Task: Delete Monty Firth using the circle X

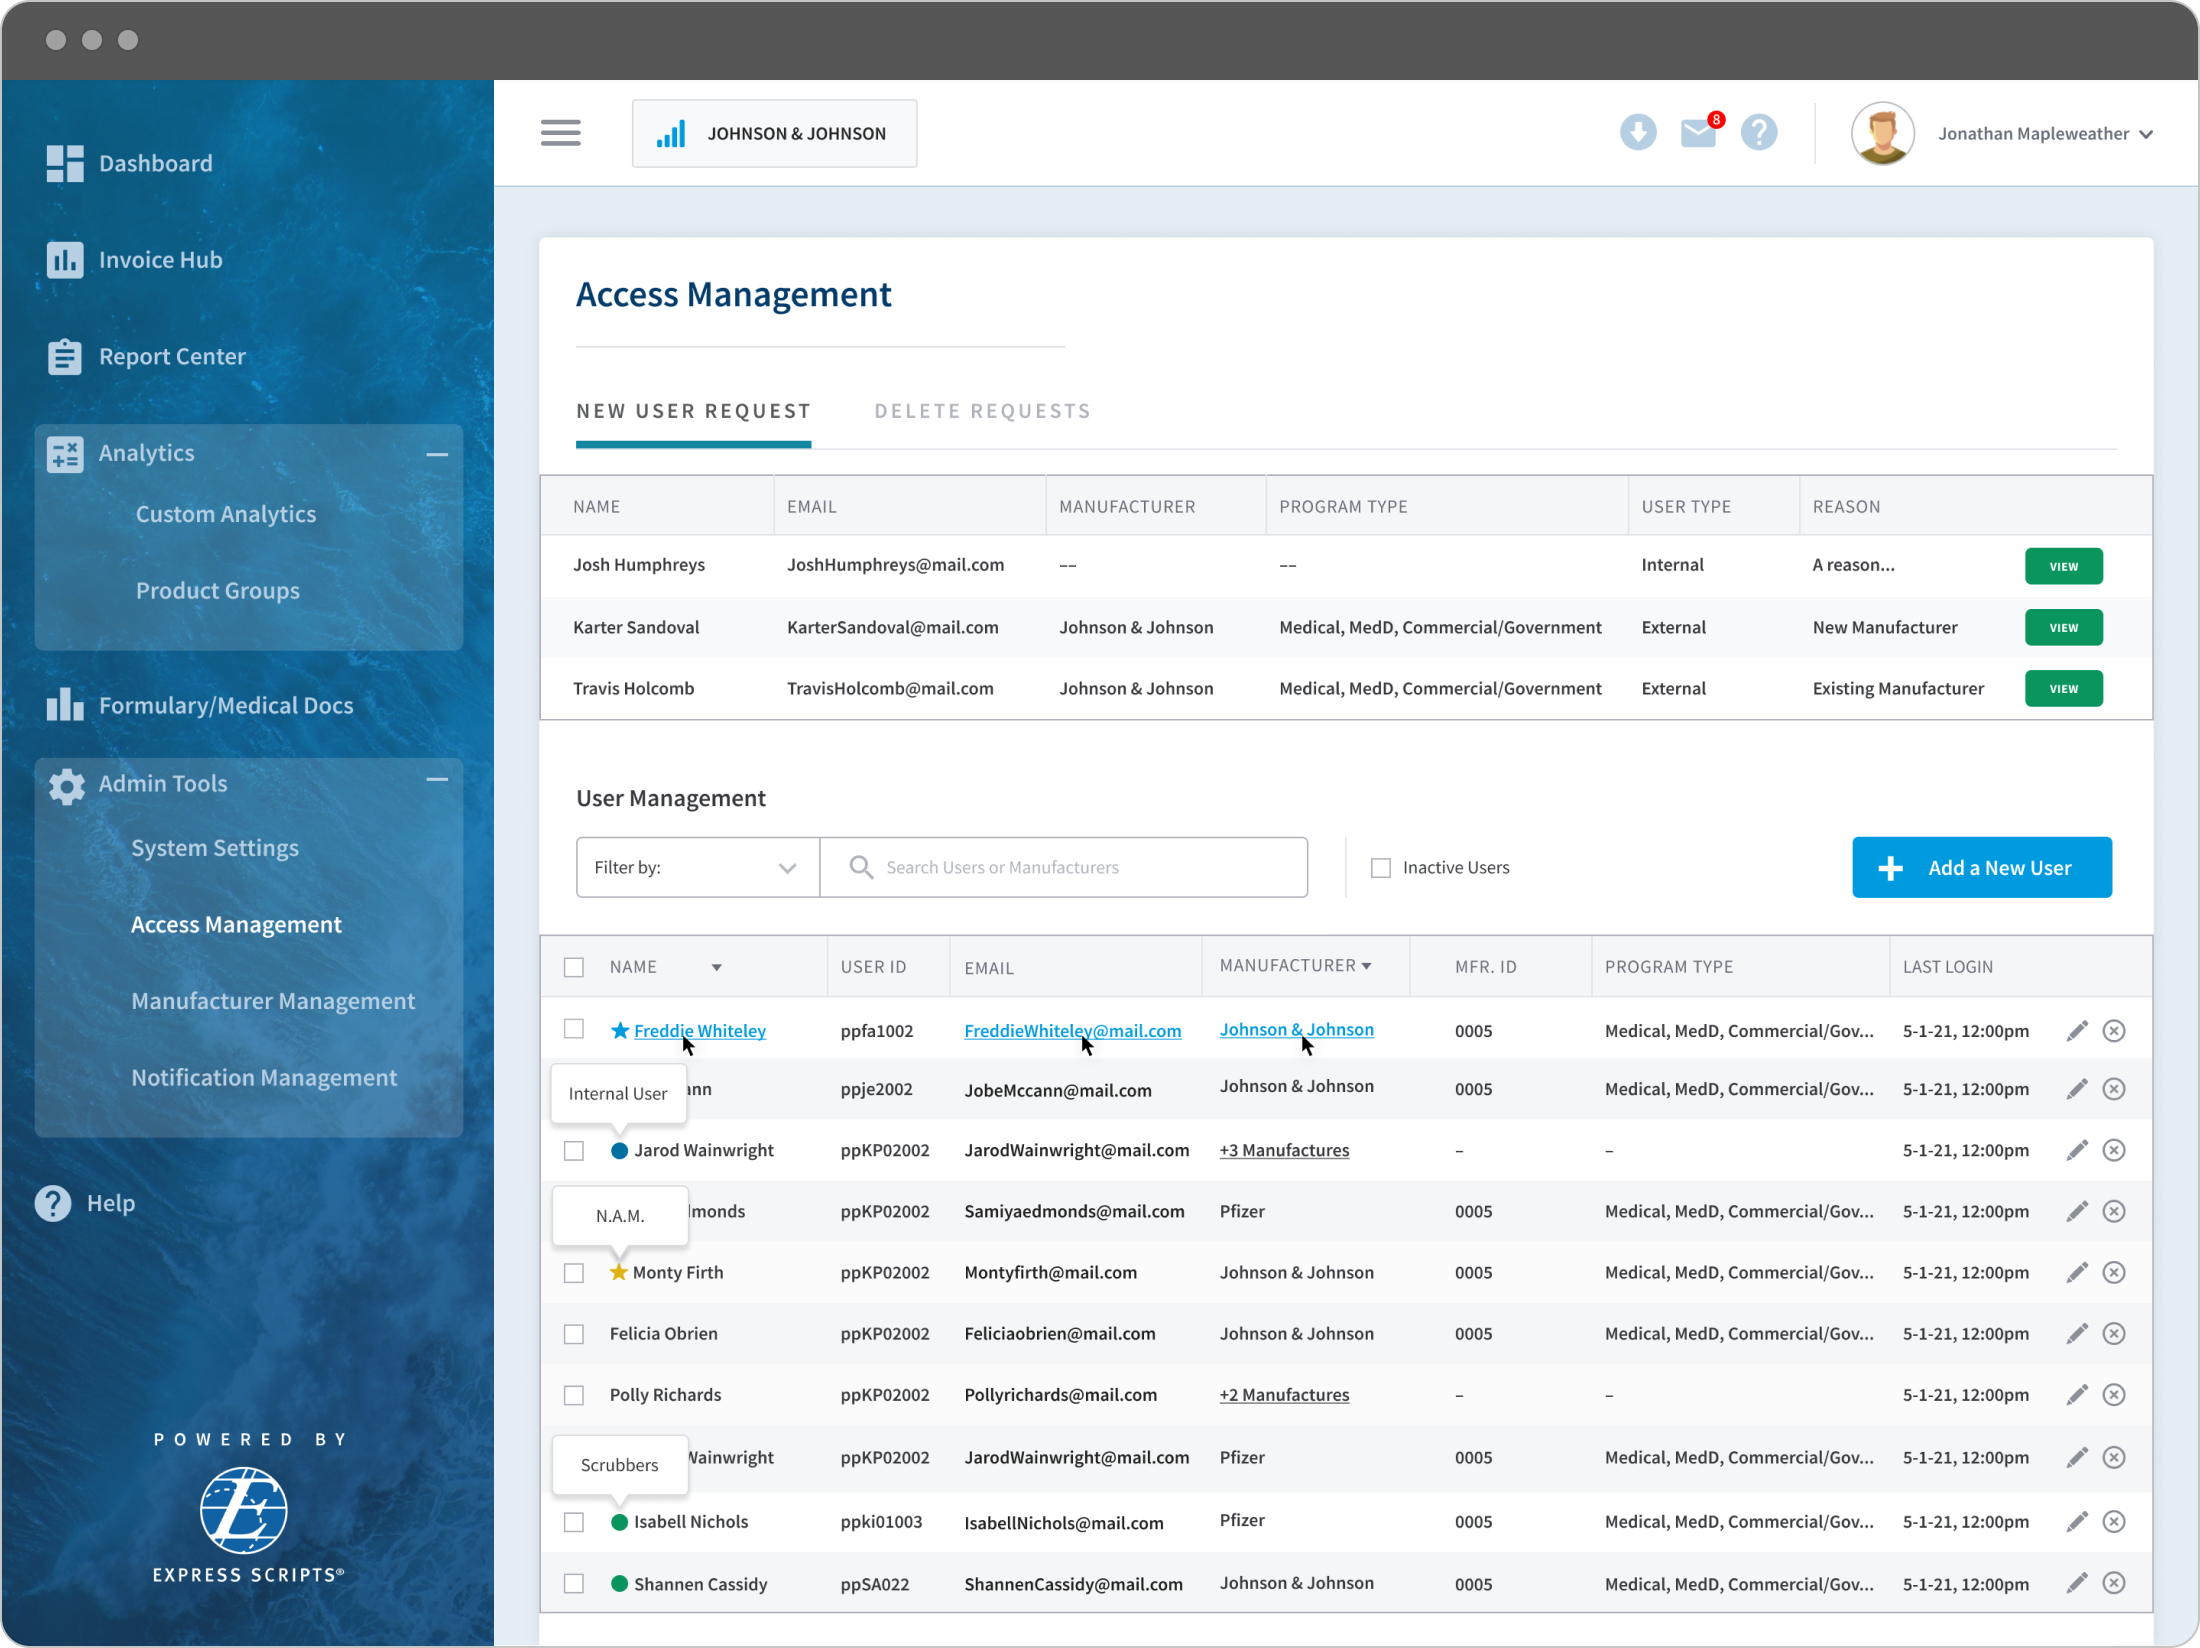Action: (2114, 1273)
